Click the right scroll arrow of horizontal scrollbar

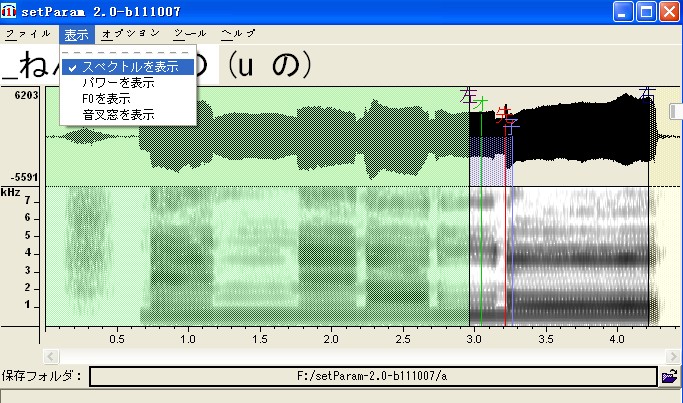[673, 356]
